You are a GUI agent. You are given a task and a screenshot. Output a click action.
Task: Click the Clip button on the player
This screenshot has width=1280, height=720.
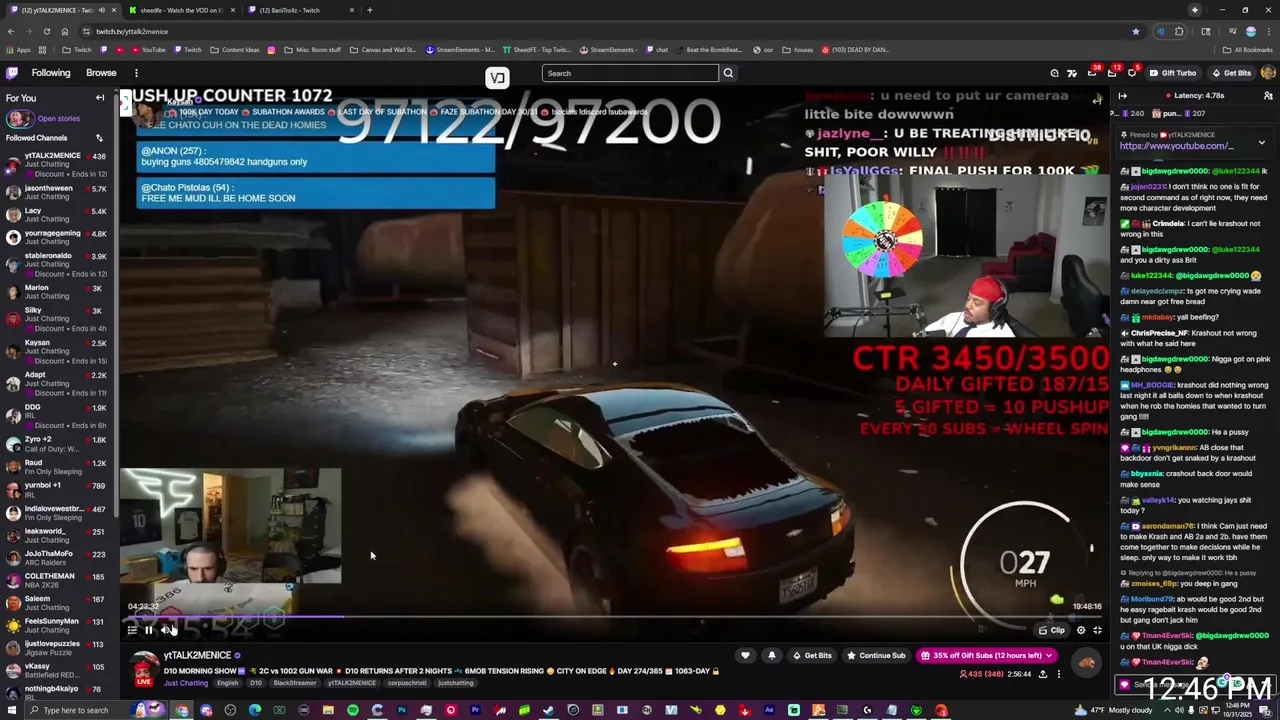[x=1052, y=630]
